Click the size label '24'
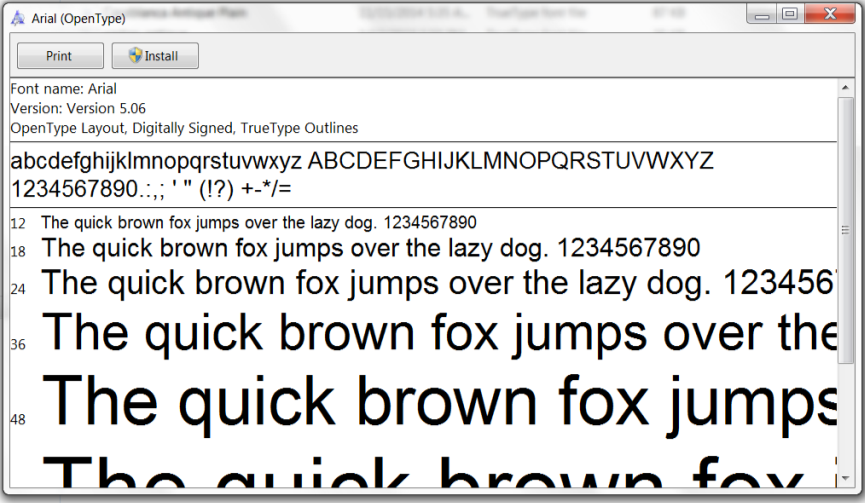This screenshot has height=503, width=865. [18, 289]
